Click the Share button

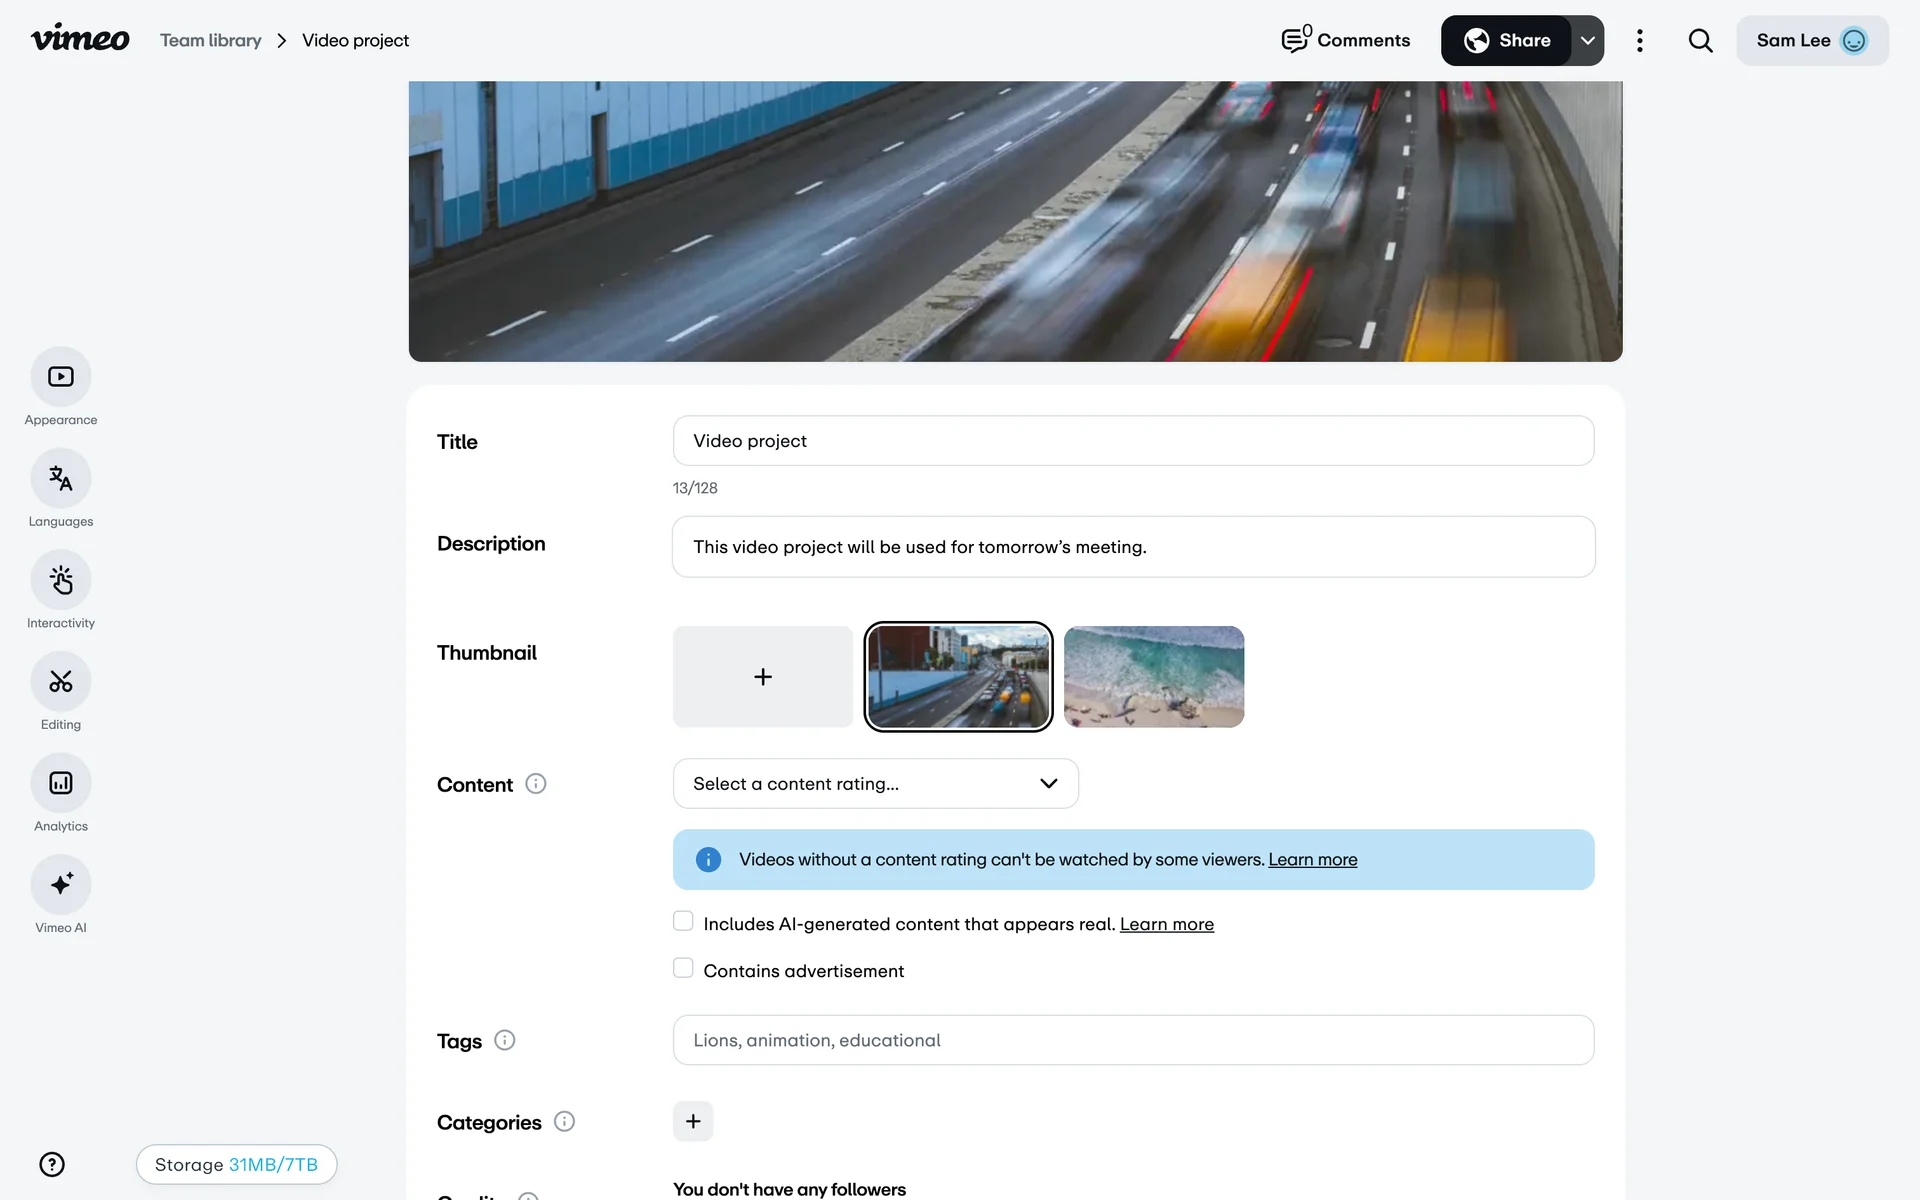point(1506,41)
